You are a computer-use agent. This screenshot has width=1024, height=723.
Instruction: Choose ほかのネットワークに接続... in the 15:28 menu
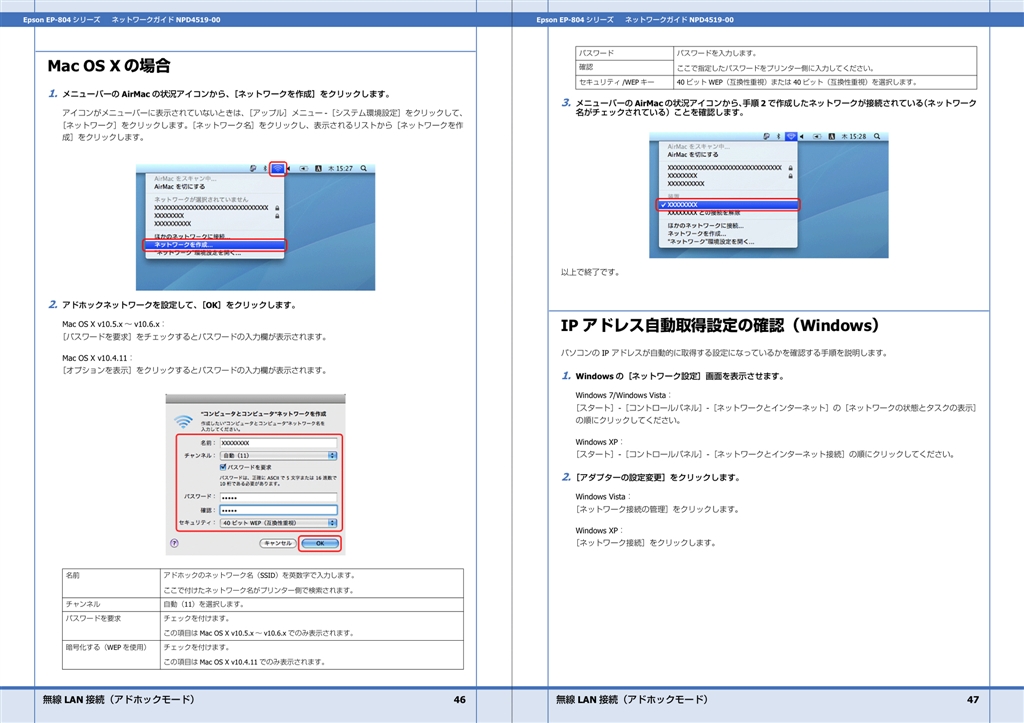705,225
